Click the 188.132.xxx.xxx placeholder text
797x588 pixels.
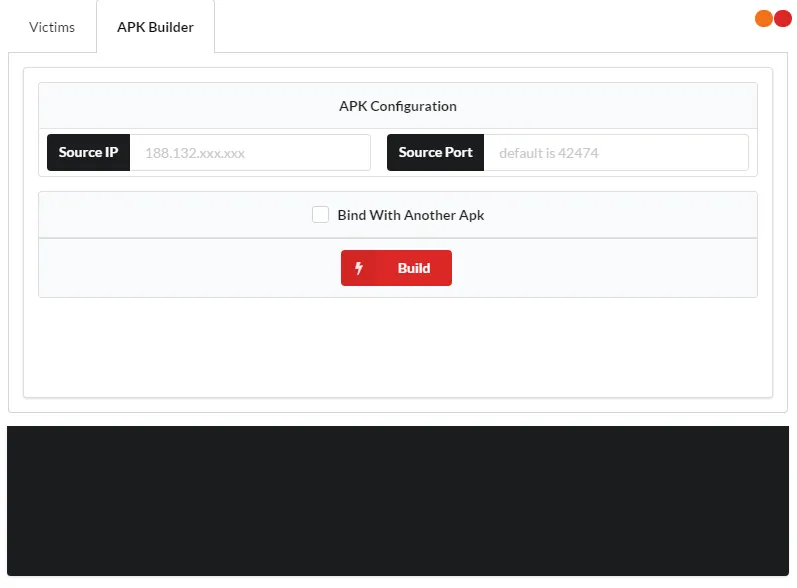[x=195, y=153]
